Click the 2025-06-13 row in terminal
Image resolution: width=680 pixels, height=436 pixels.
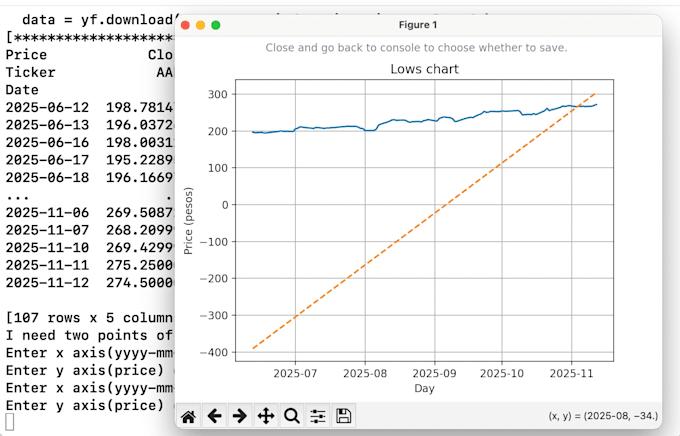pyautogui.click(x=90, y=125)
